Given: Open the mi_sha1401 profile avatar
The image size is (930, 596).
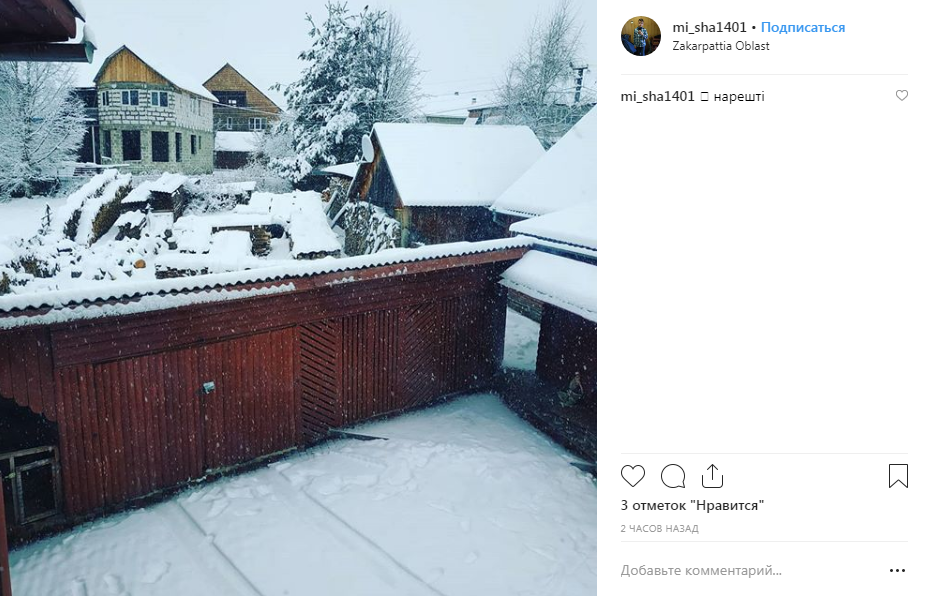Looking at the screenshot, I should point(641,36).
